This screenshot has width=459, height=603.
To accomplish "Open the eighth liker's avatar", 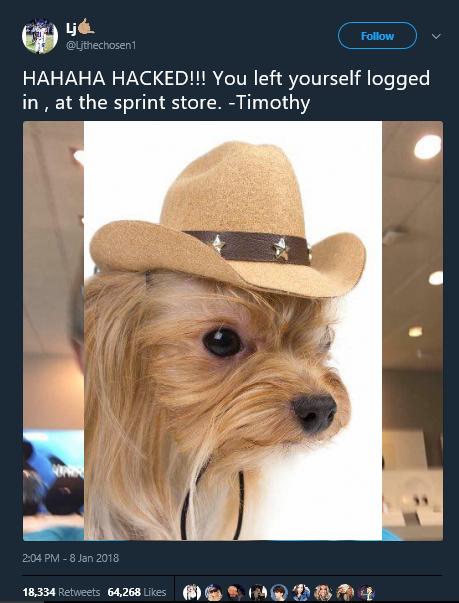I will 345,592.
